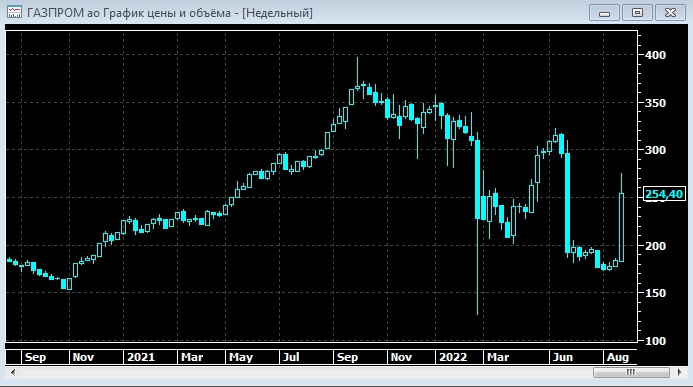Click the 400 mark on the price scale
Image resolution: width=693 pixels, height=387 pixels.
click(x=655, y=55)
